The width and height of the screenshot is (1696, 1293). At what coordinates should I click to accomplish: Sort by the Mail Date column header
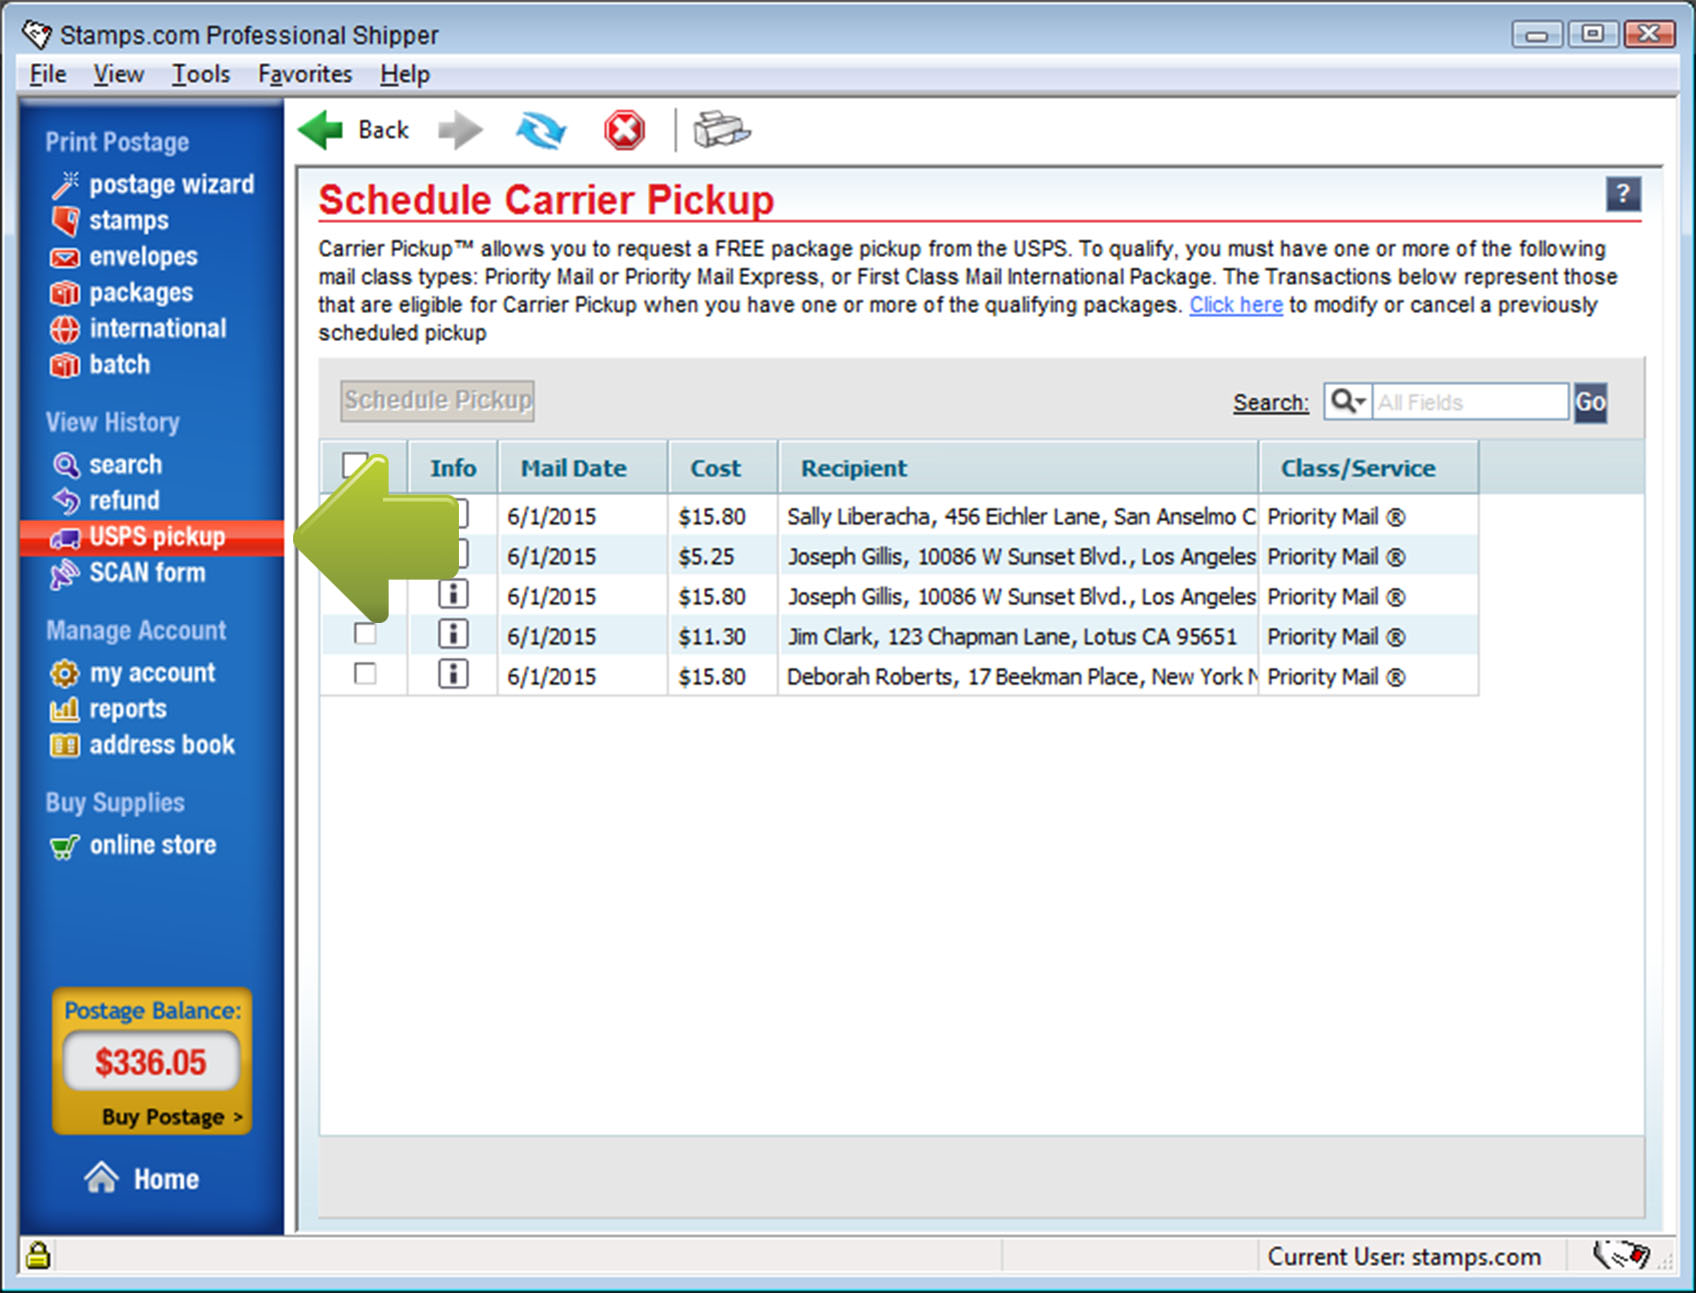[x=573, y=468]
